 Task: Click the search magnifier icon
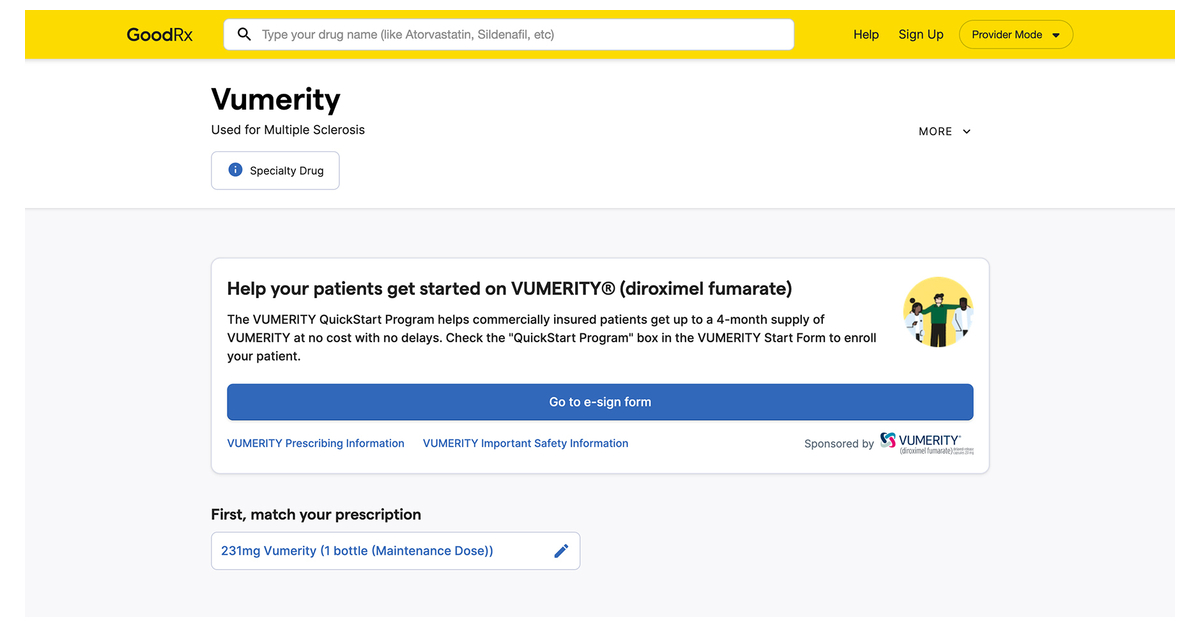pyautogui.click(x=243, y=34)
